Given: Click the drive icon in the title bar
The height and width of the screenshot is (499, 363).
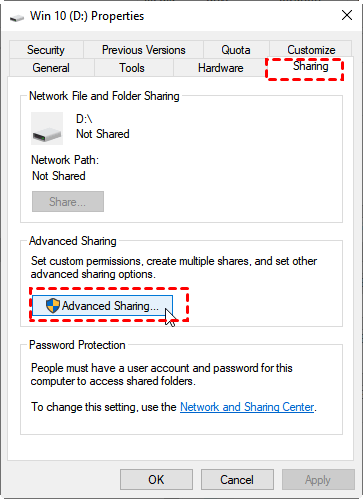Looking at the screenshot, I should (16, 18).
